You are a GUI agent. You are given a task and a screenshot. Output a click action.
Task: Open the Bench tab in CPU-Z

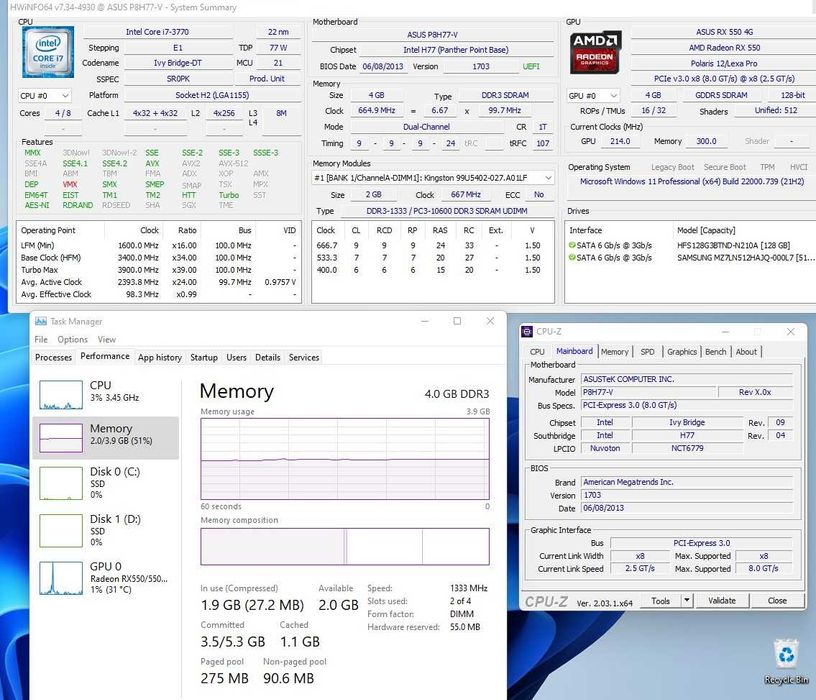tap(716, 352)
